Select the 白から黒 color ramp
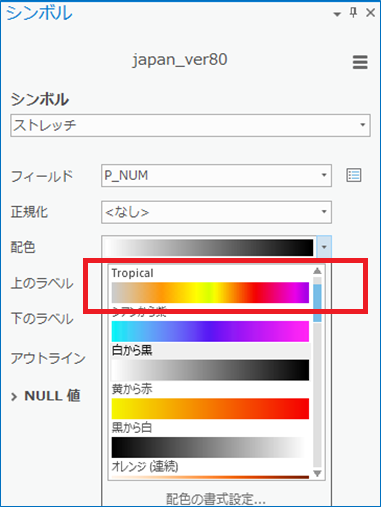 coord(210,370)
